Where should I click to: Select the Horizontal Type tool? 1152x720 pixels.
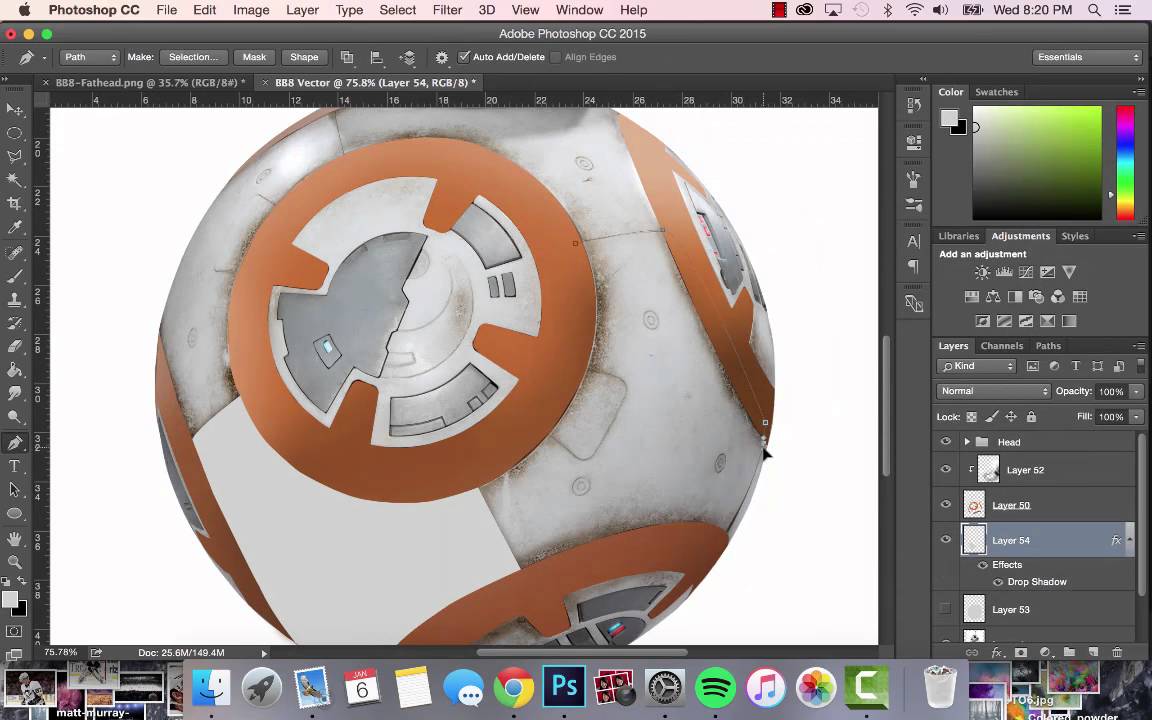[x=15, y=466]
